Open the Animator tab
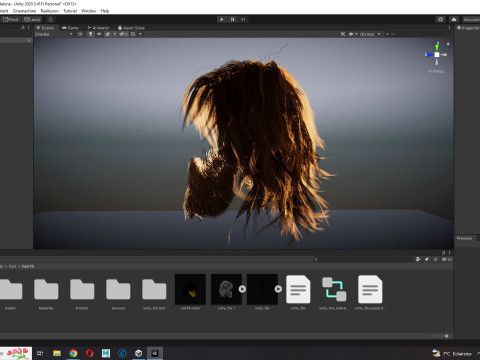 [x=98, y=28]
